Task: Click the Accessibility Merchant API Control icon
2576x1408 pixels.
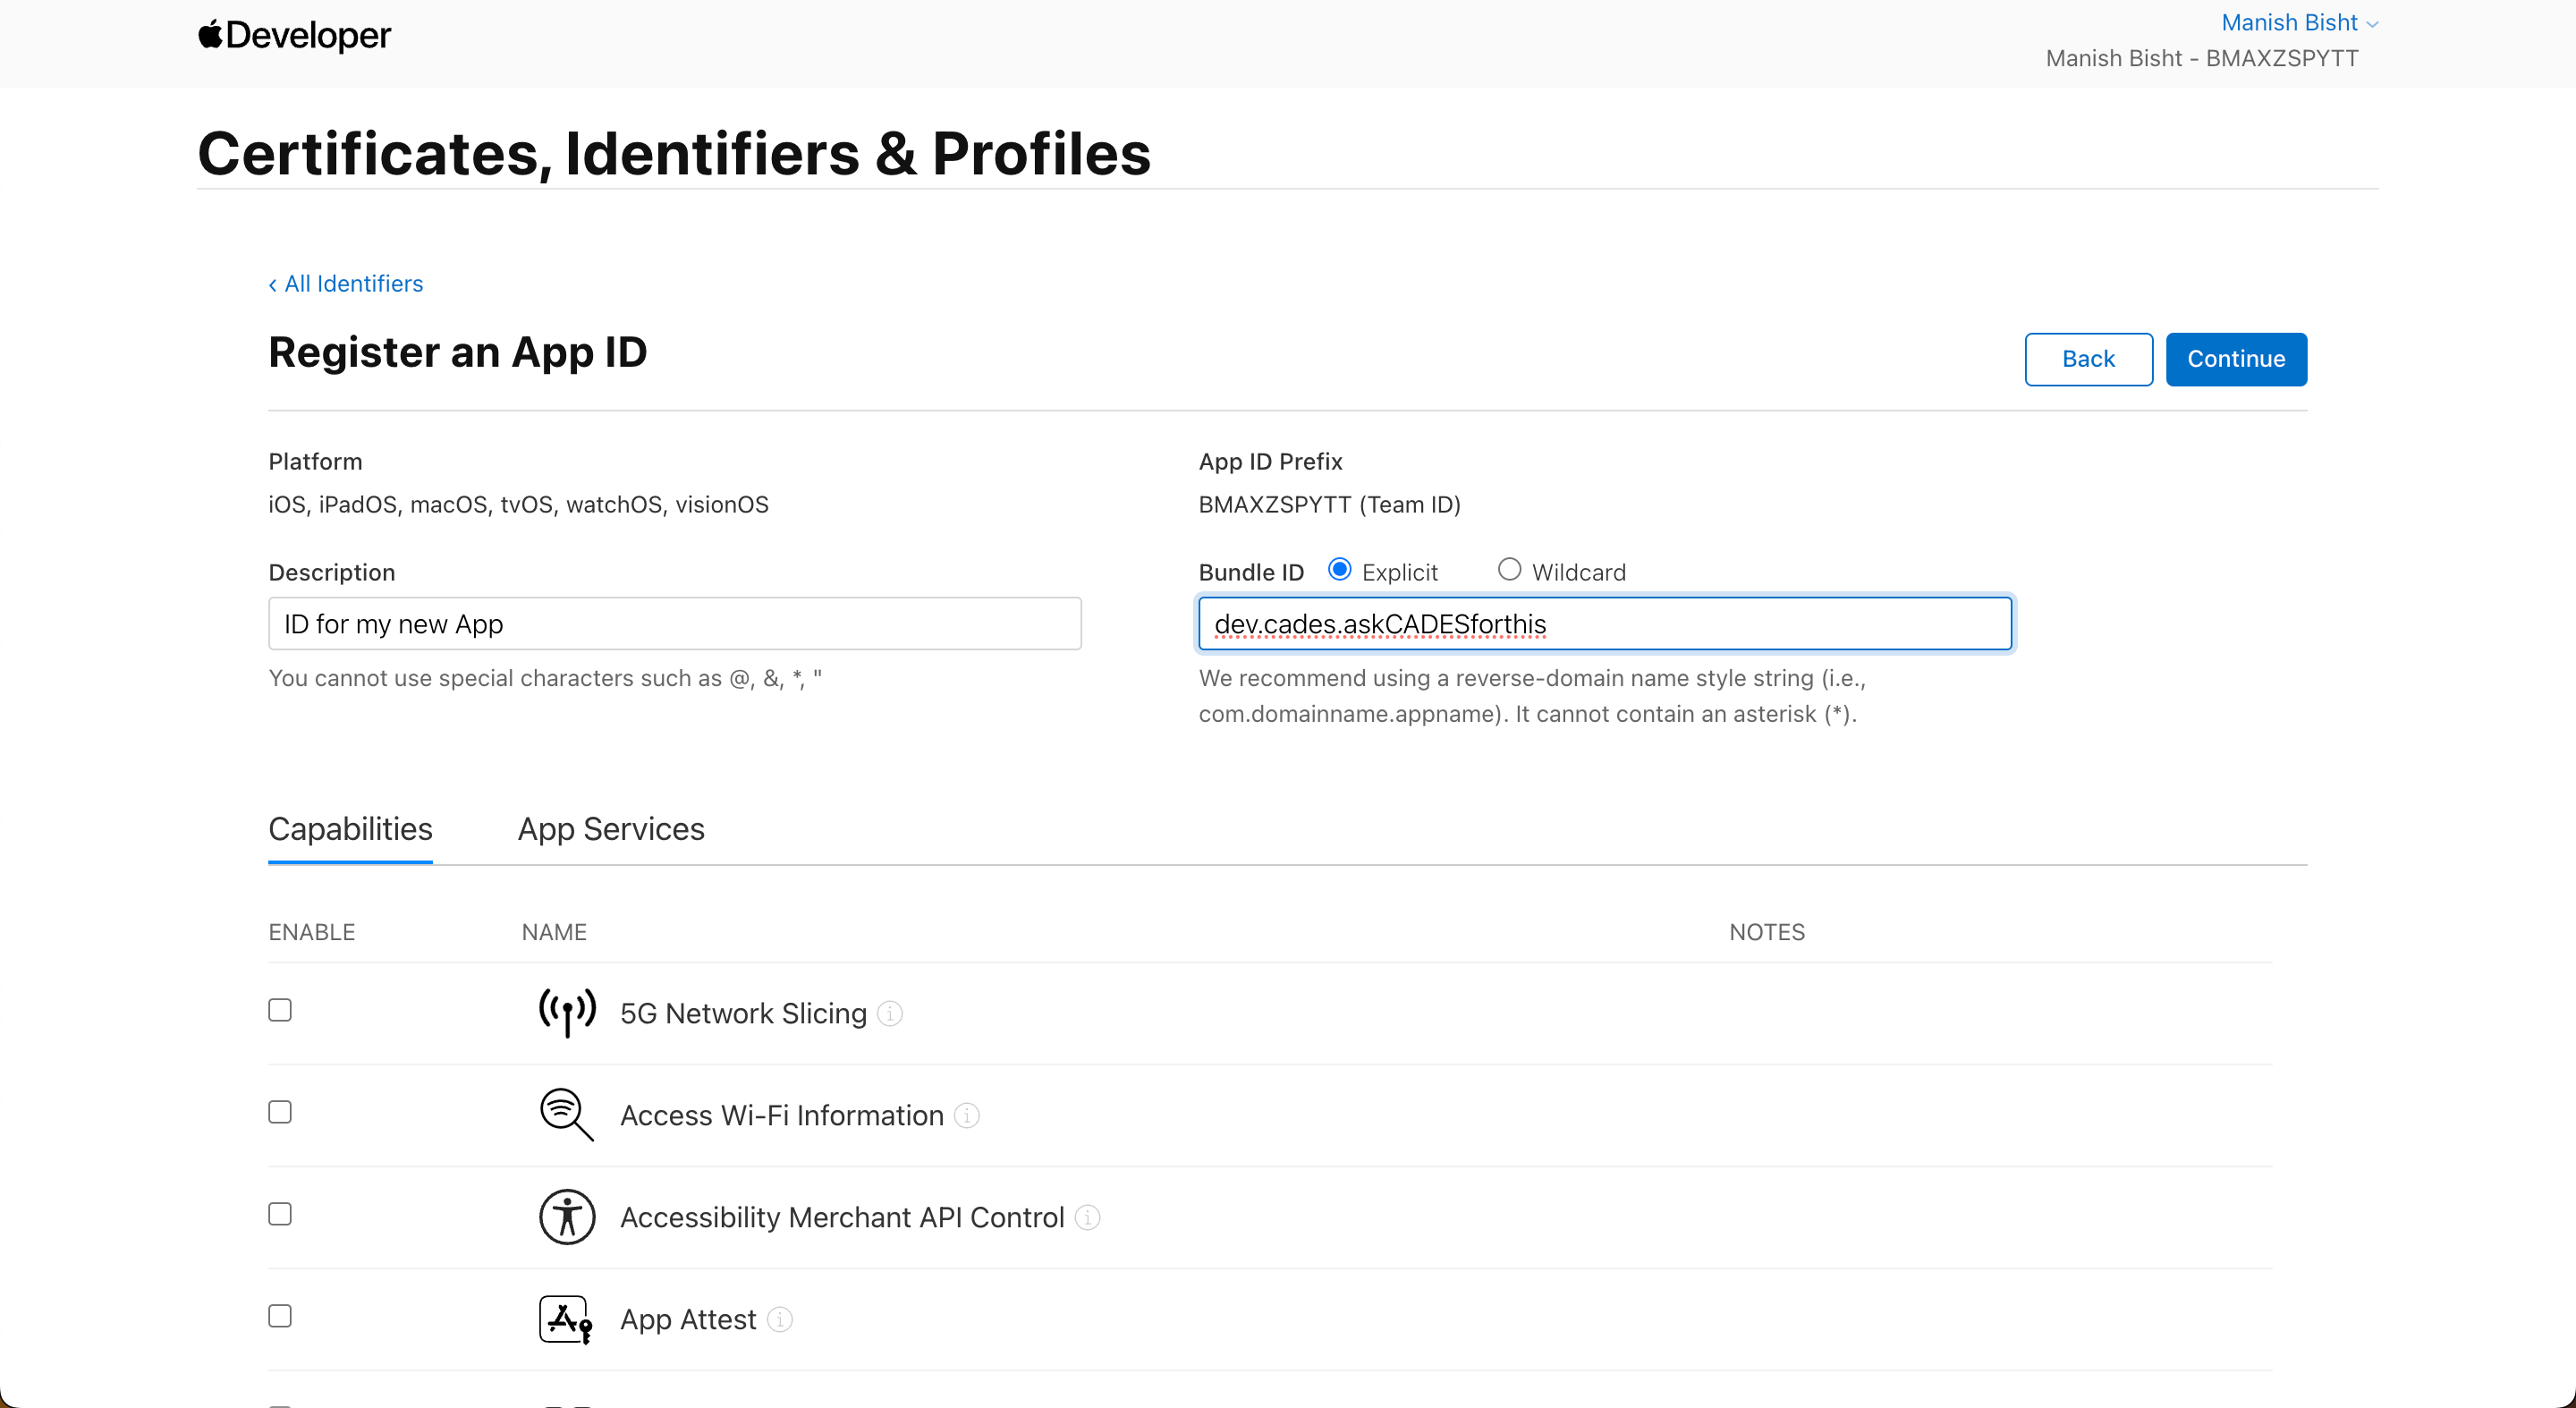Action: click(x=567, y=1216)
